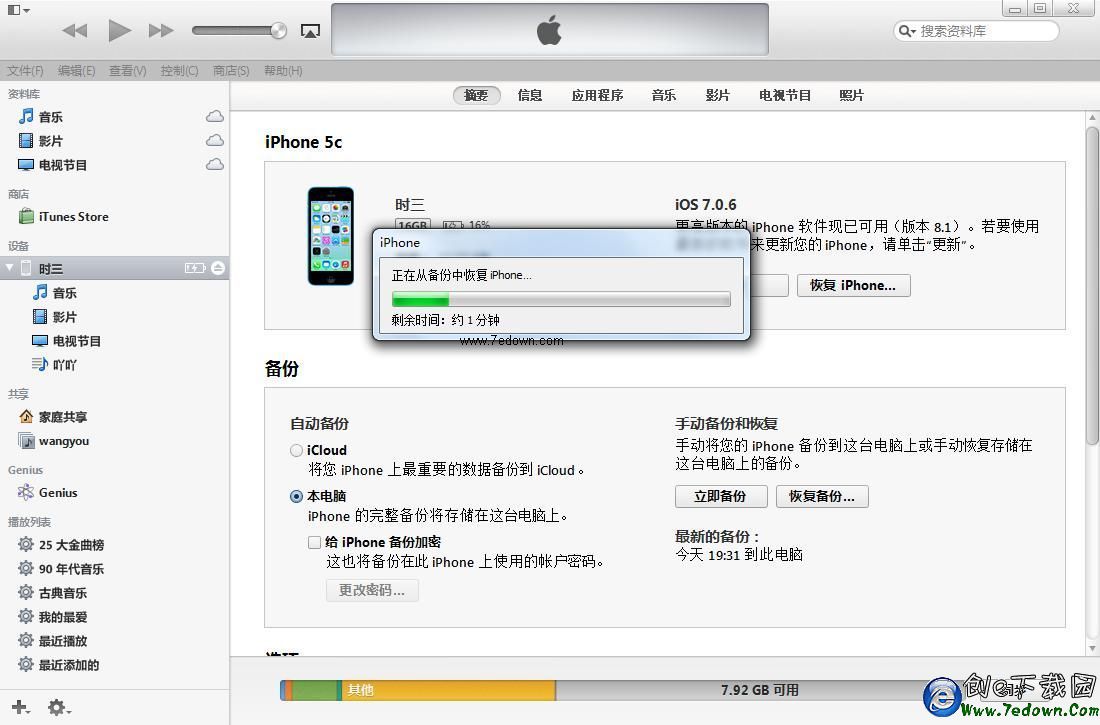Switch to the 应用程序 tab
1100x725 pixels.
click(597, 96)
